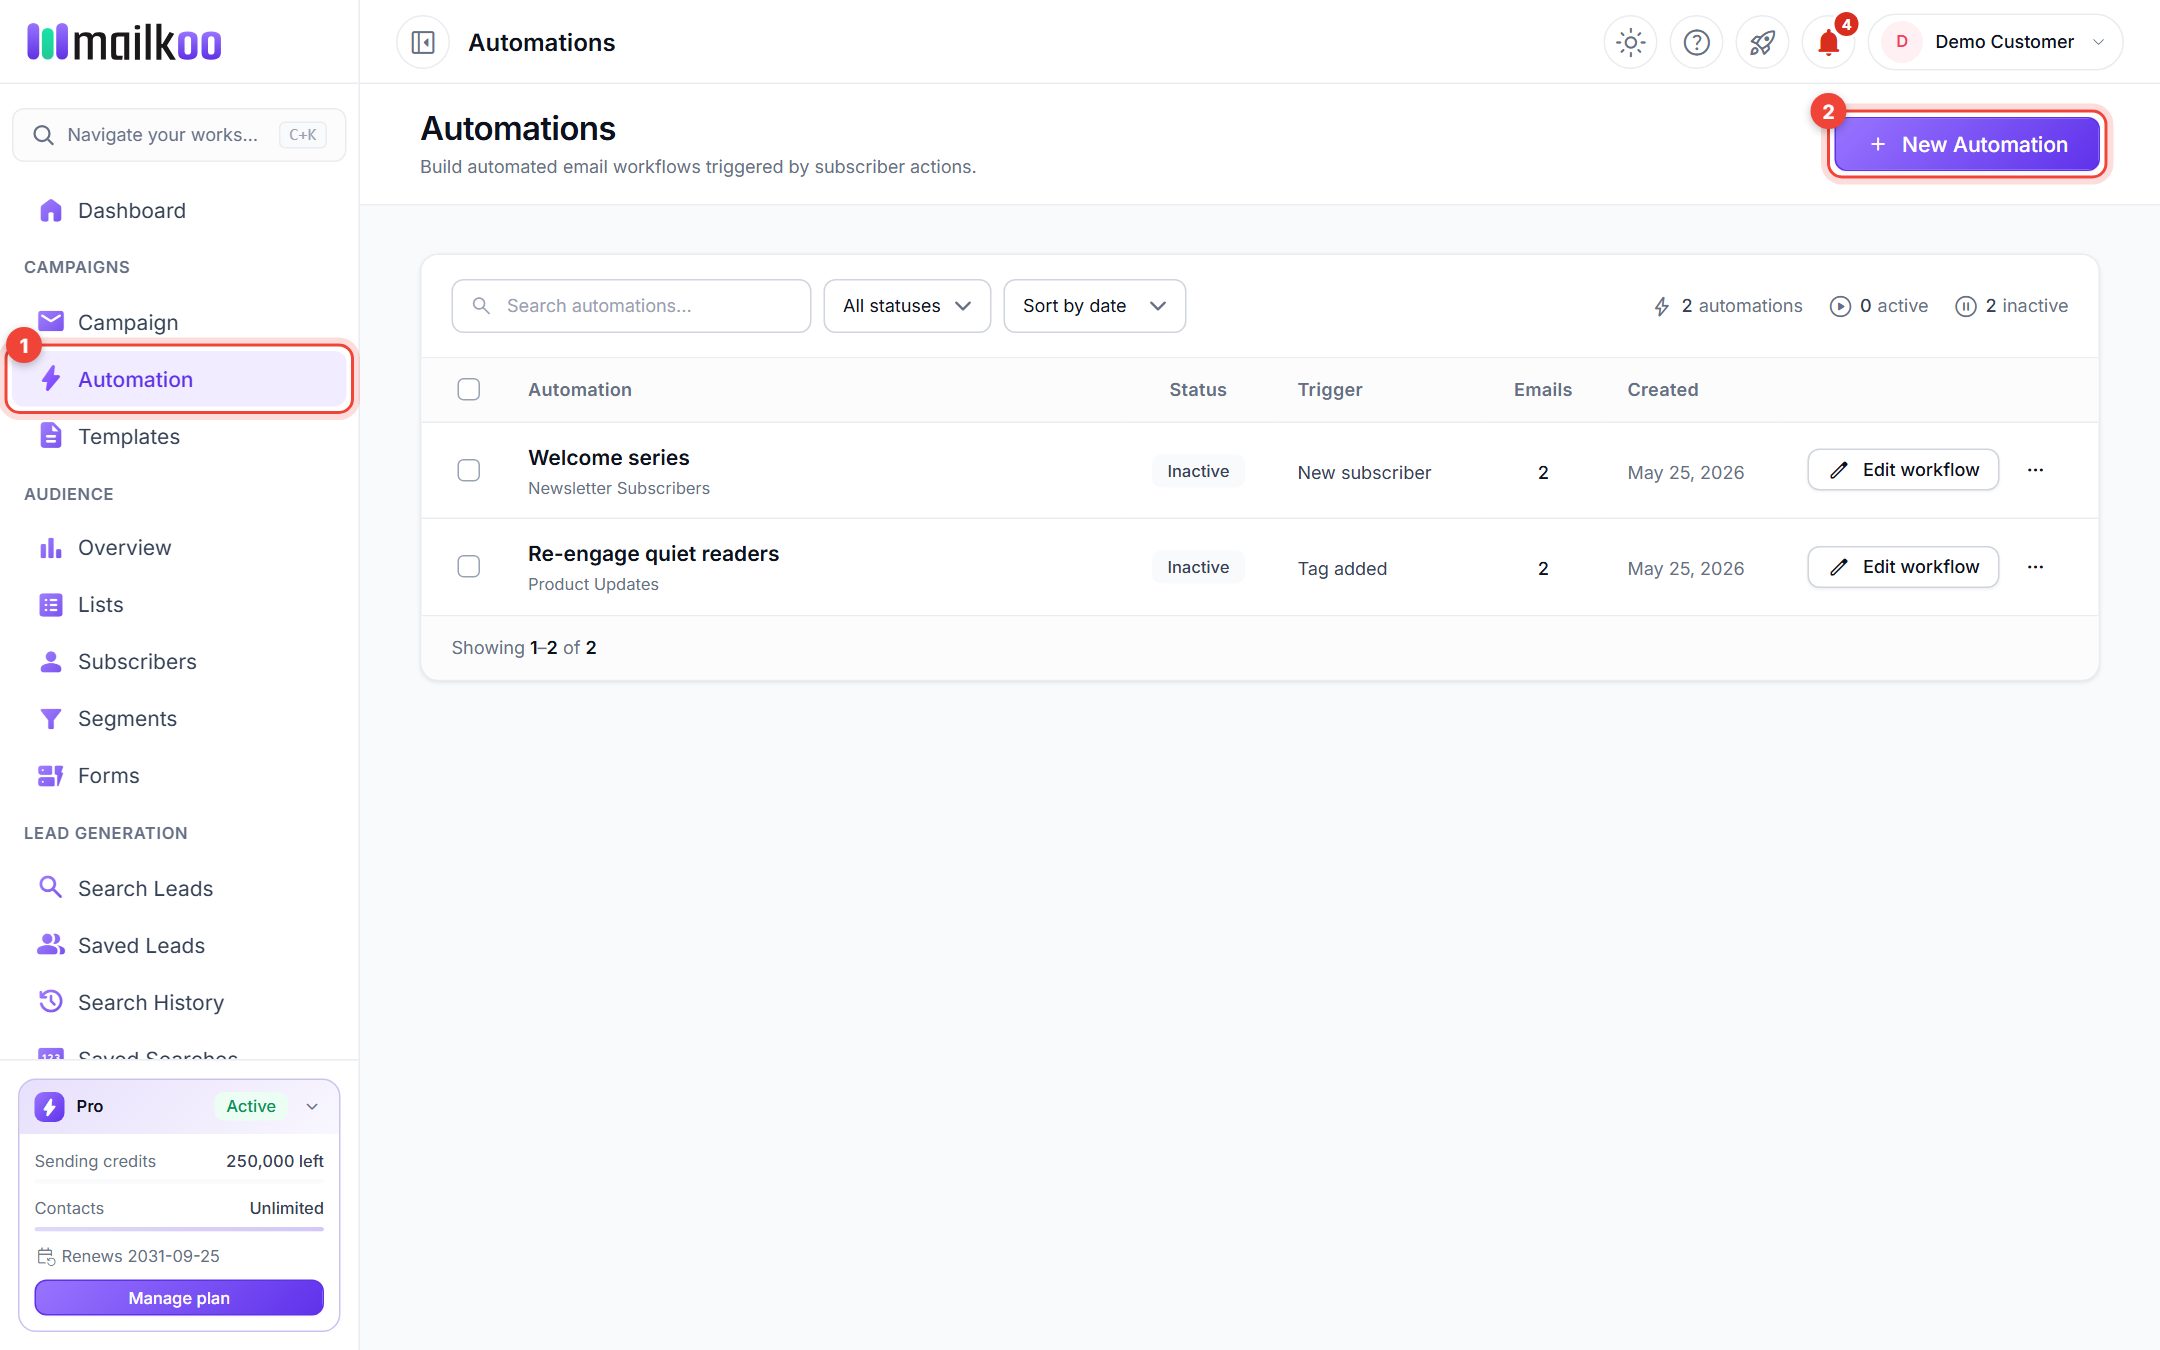Open the All statuses dropdown

[907, 306]
